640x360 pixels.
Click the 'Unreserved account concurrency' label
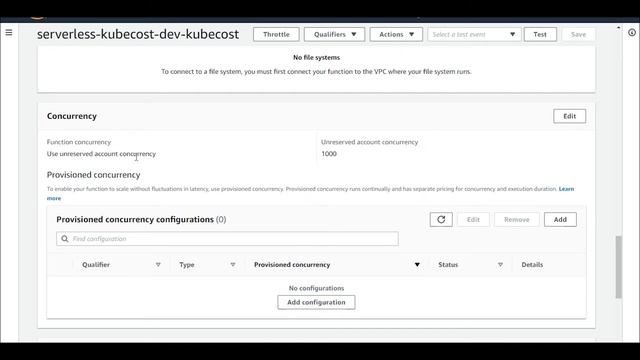[x=369, y=142]
